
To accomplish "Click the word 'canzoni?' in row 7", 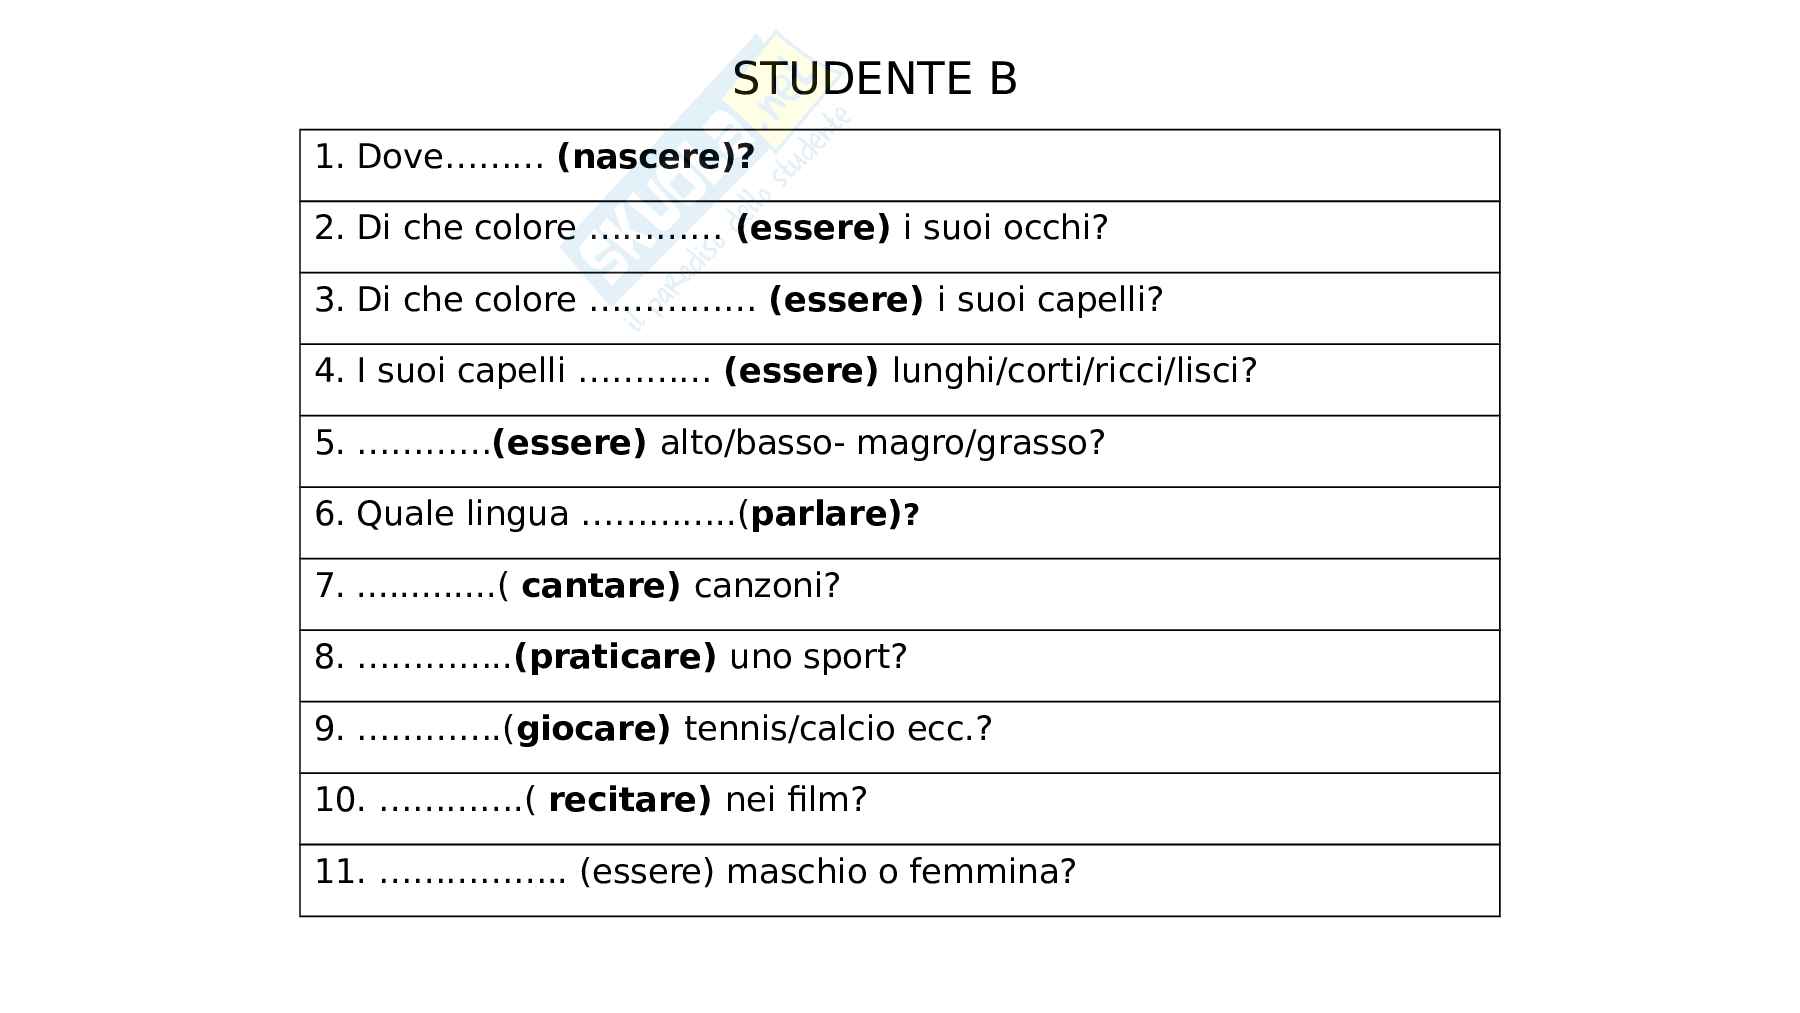I will pyautogui.click(x=767, y=586).
